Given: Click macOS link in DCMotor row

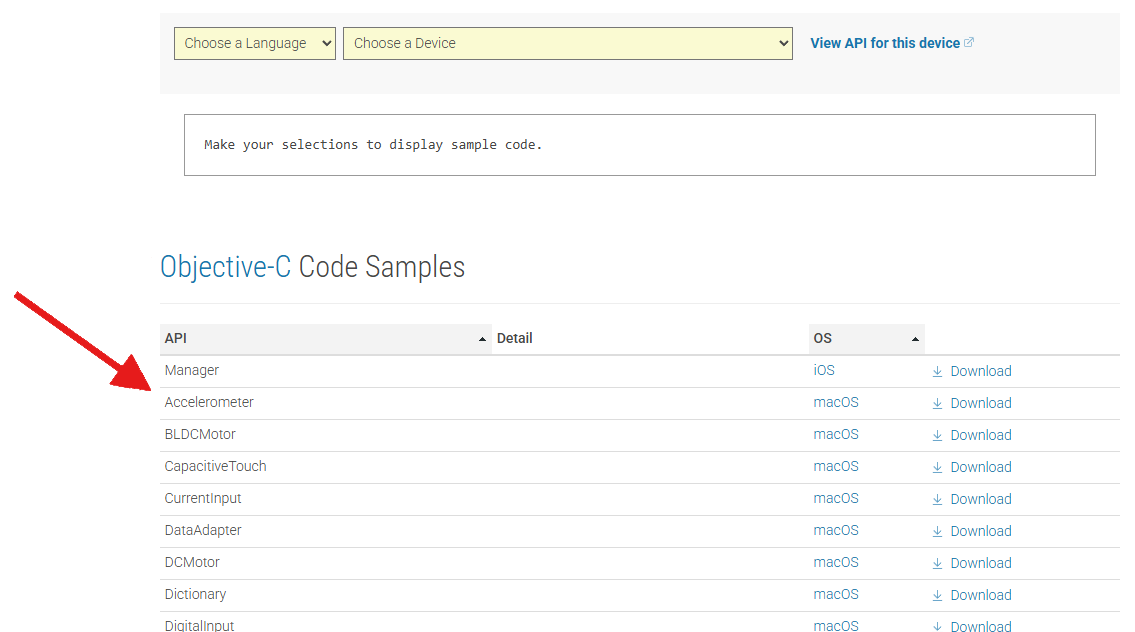Looking at the screenshot, I should pyautogui.click(x=836, y=562).
